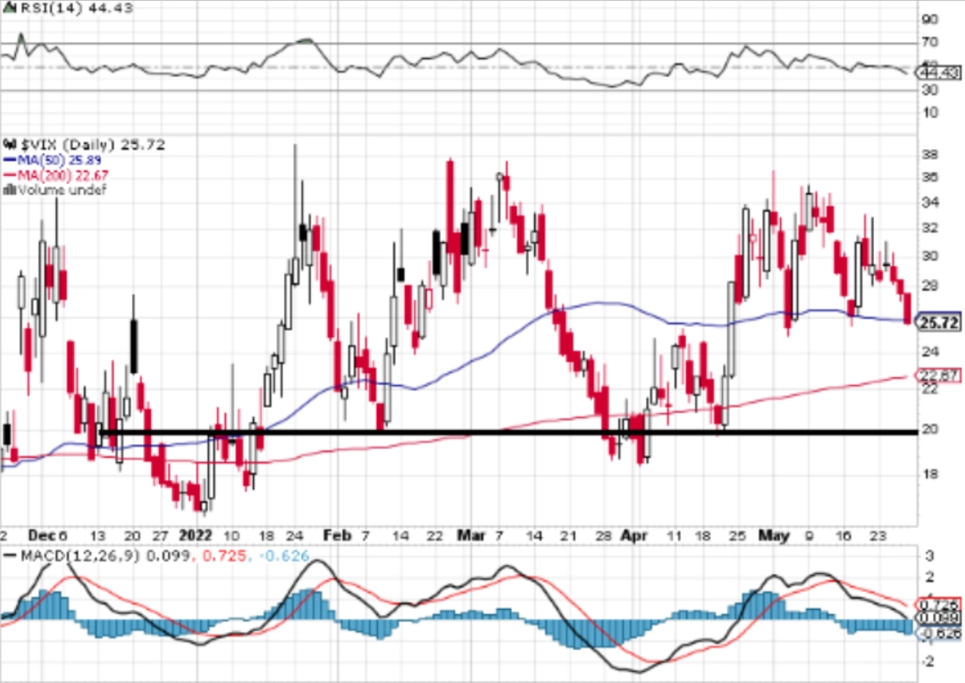Image resolution: width=965 pixels, height=683 pixels.
Task: Click the RSI(14) indicator triangle icon
Action: [x=9, y=8]
